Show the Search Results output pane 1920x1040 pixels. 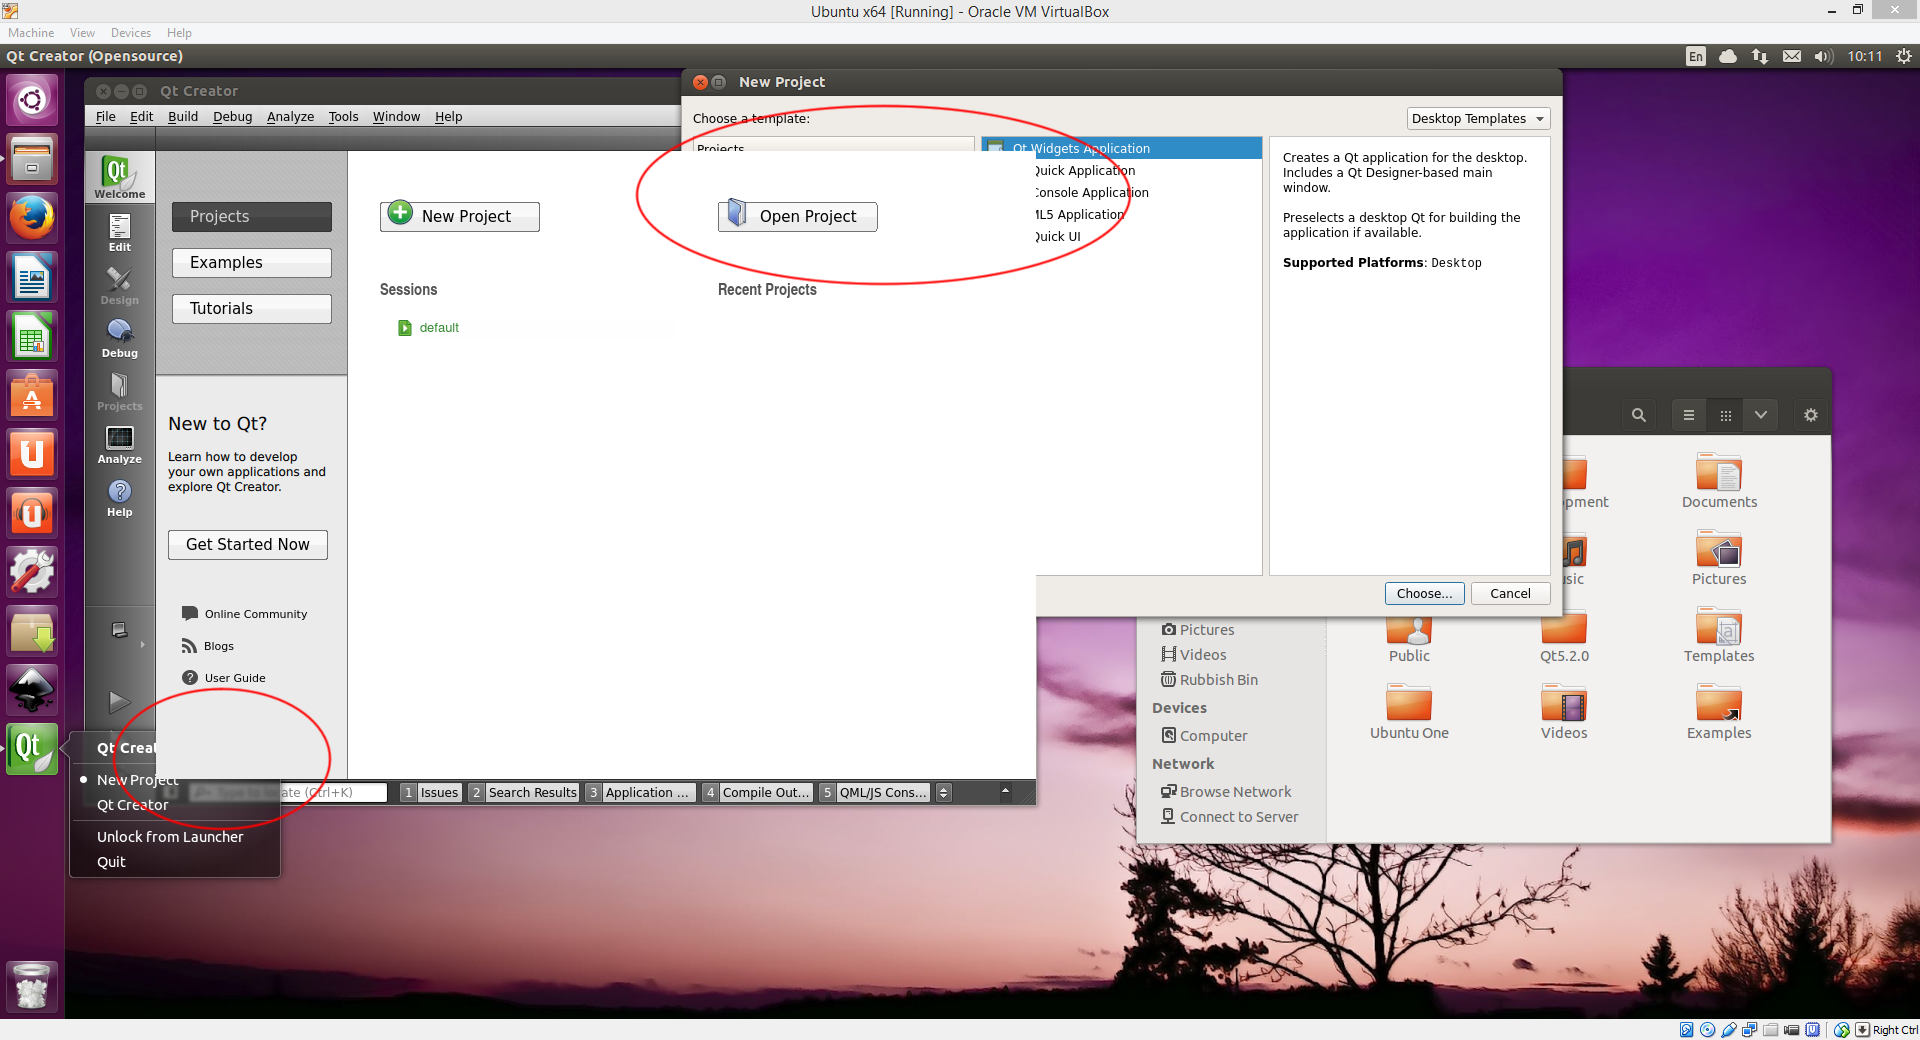524,792
